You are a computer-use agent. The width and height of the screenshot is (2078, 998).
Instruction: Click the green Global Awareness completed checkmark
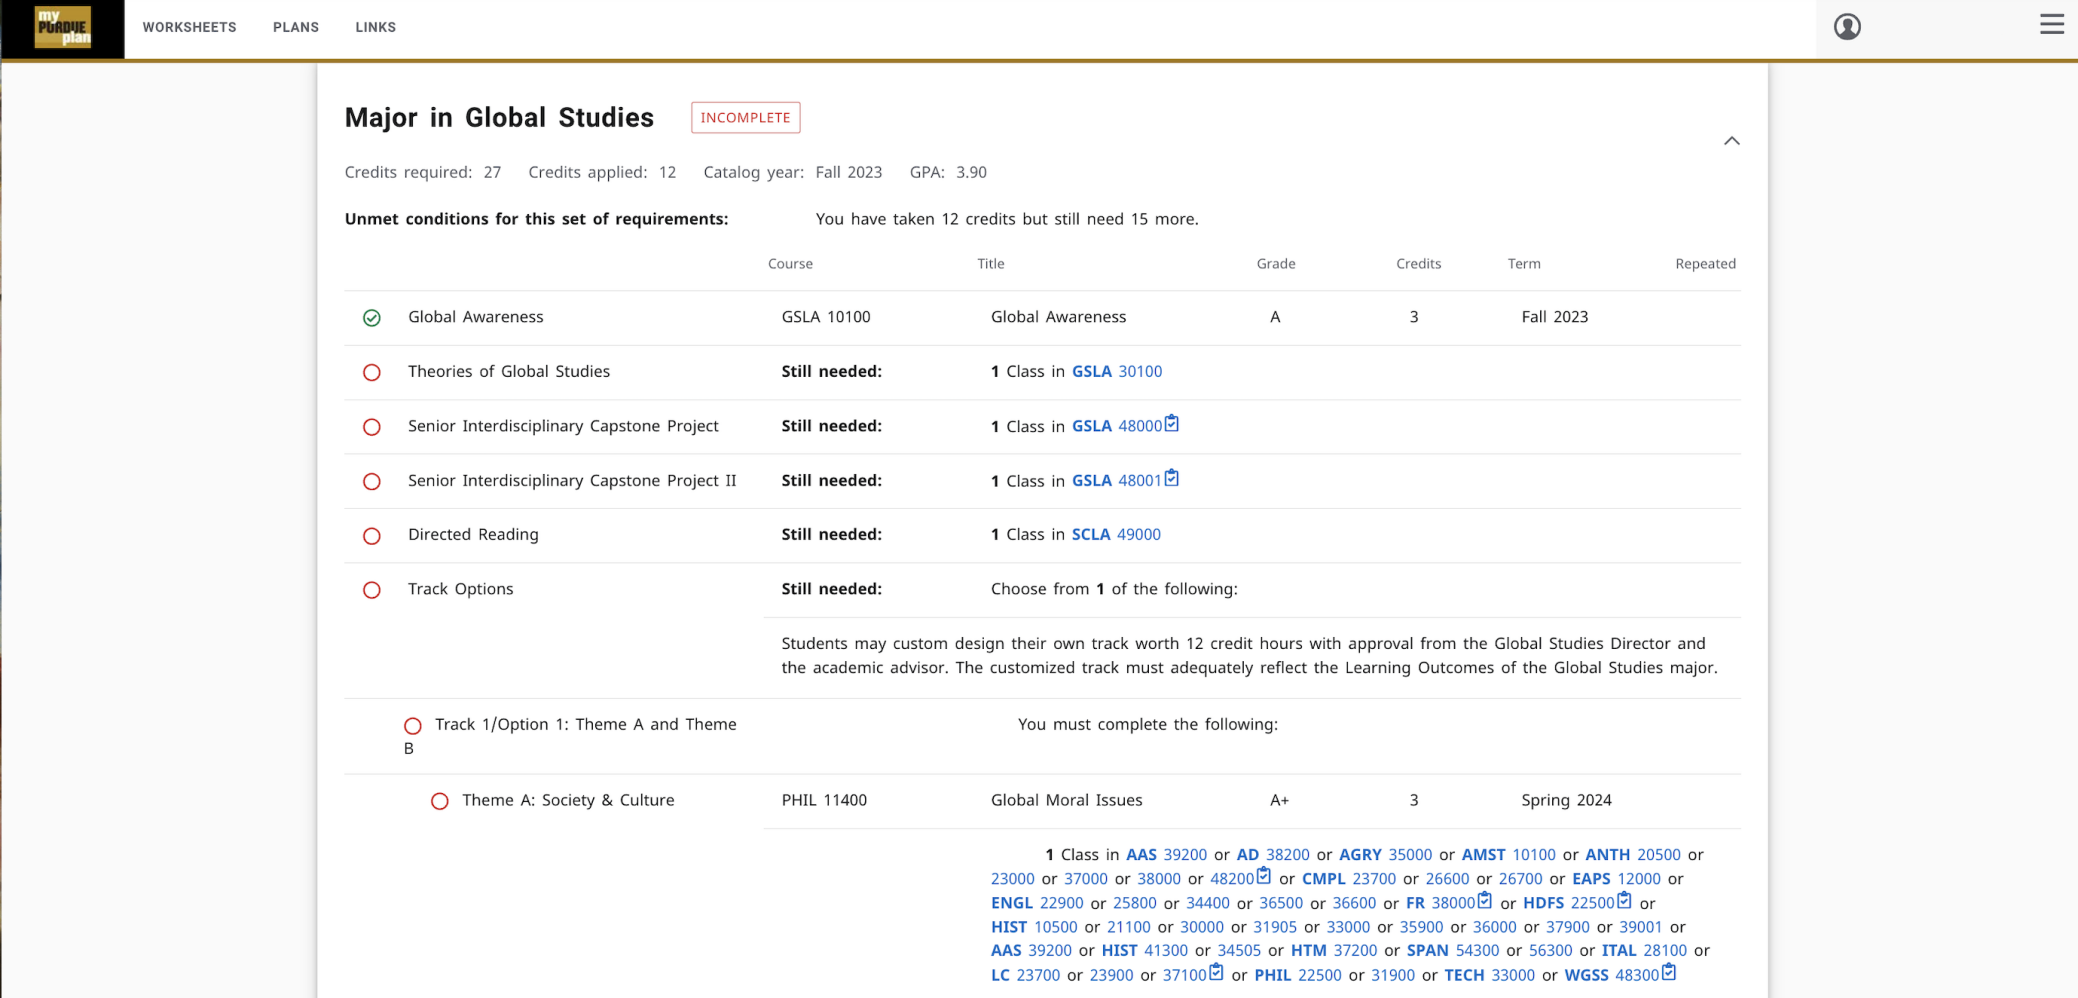point(372,318)
